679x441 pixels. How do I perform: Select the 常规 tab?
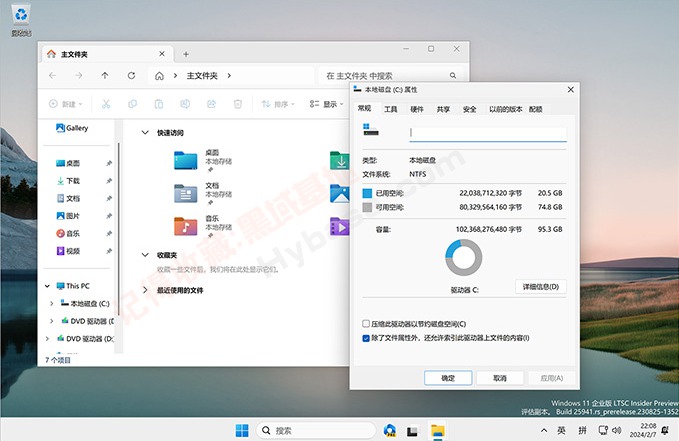click(x=365, y=108)
